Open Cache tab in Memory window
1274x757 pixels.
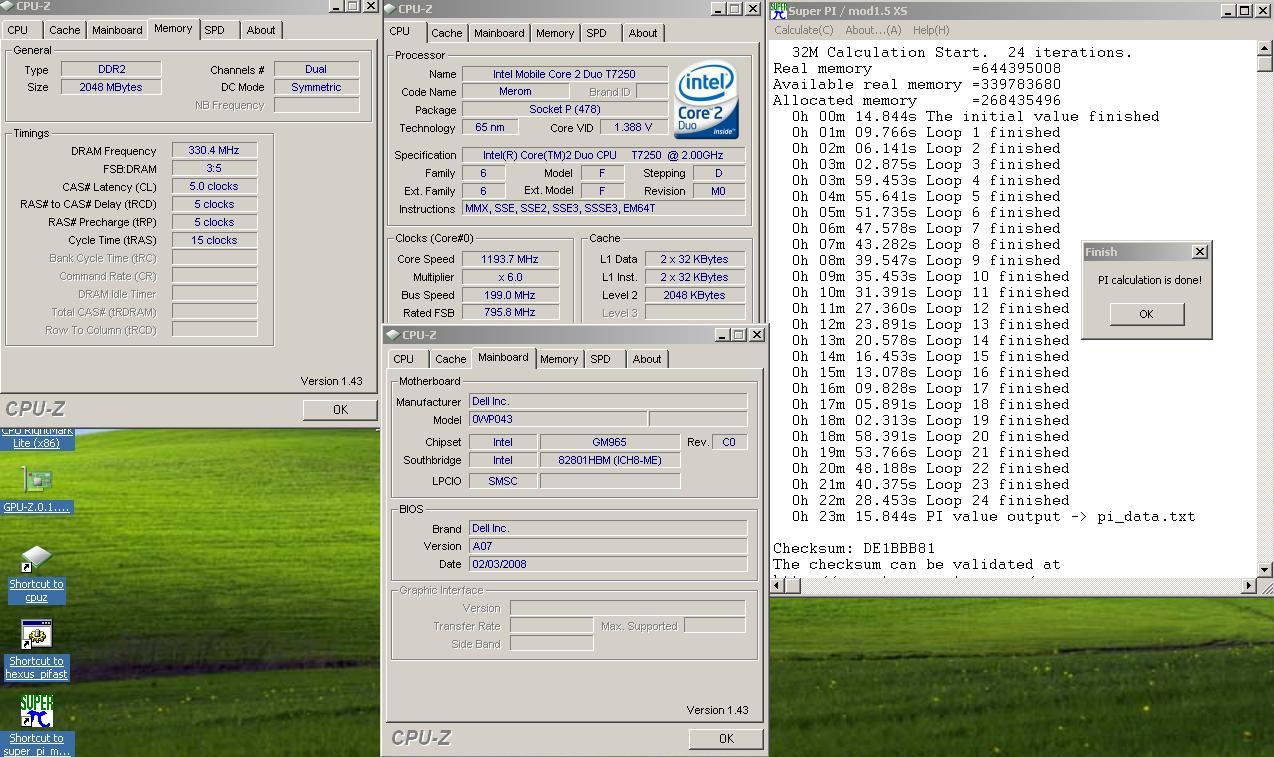coord(65,30)
